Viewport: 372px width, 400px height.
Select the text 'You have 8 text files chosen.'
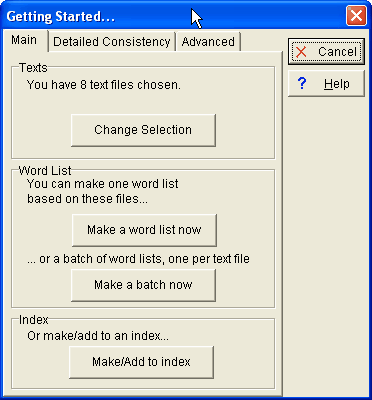coord(104,85)
